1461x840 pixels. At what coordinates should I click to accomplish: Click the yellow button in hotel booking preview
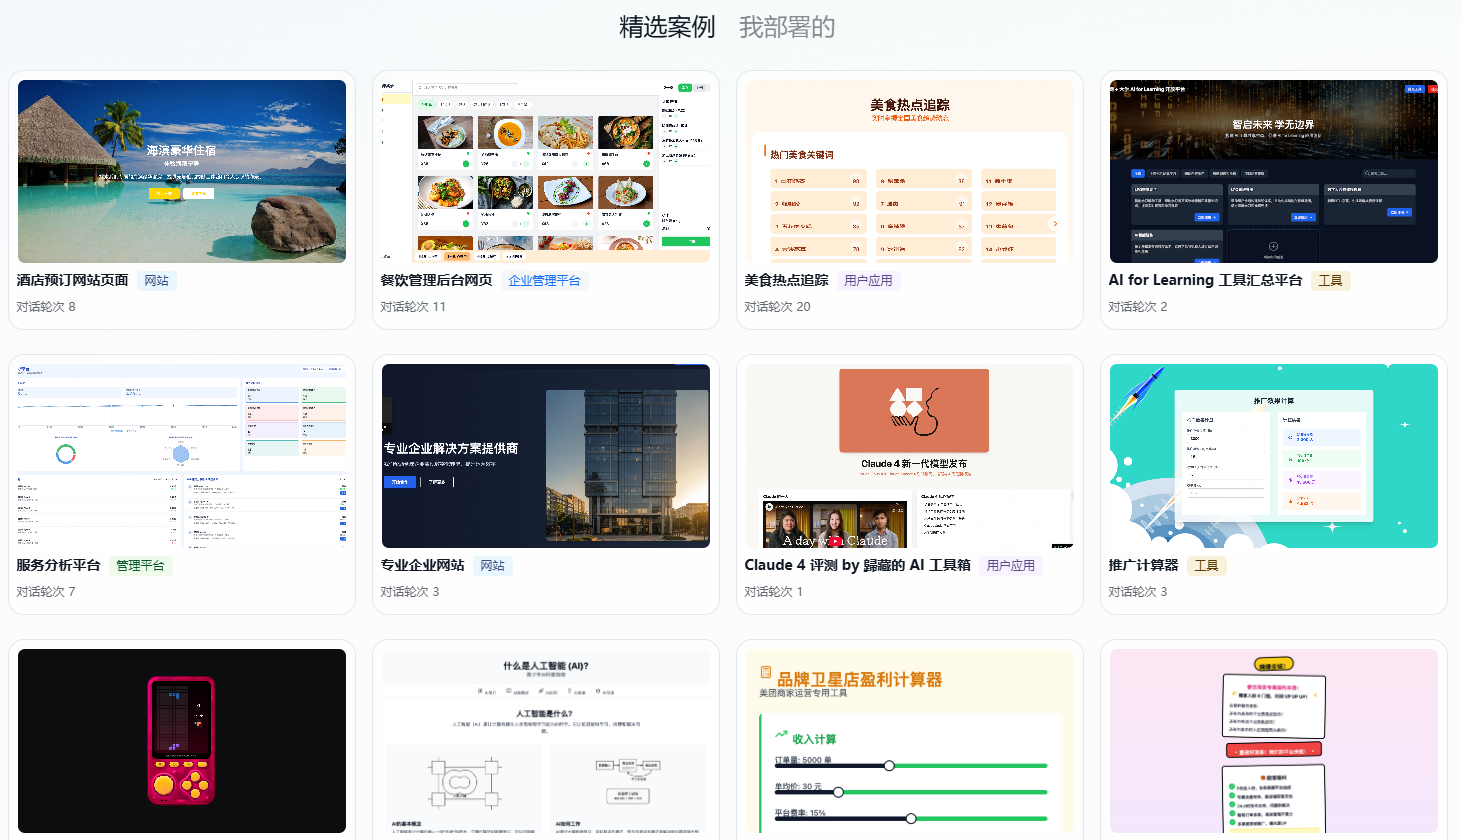pos(165,193)
